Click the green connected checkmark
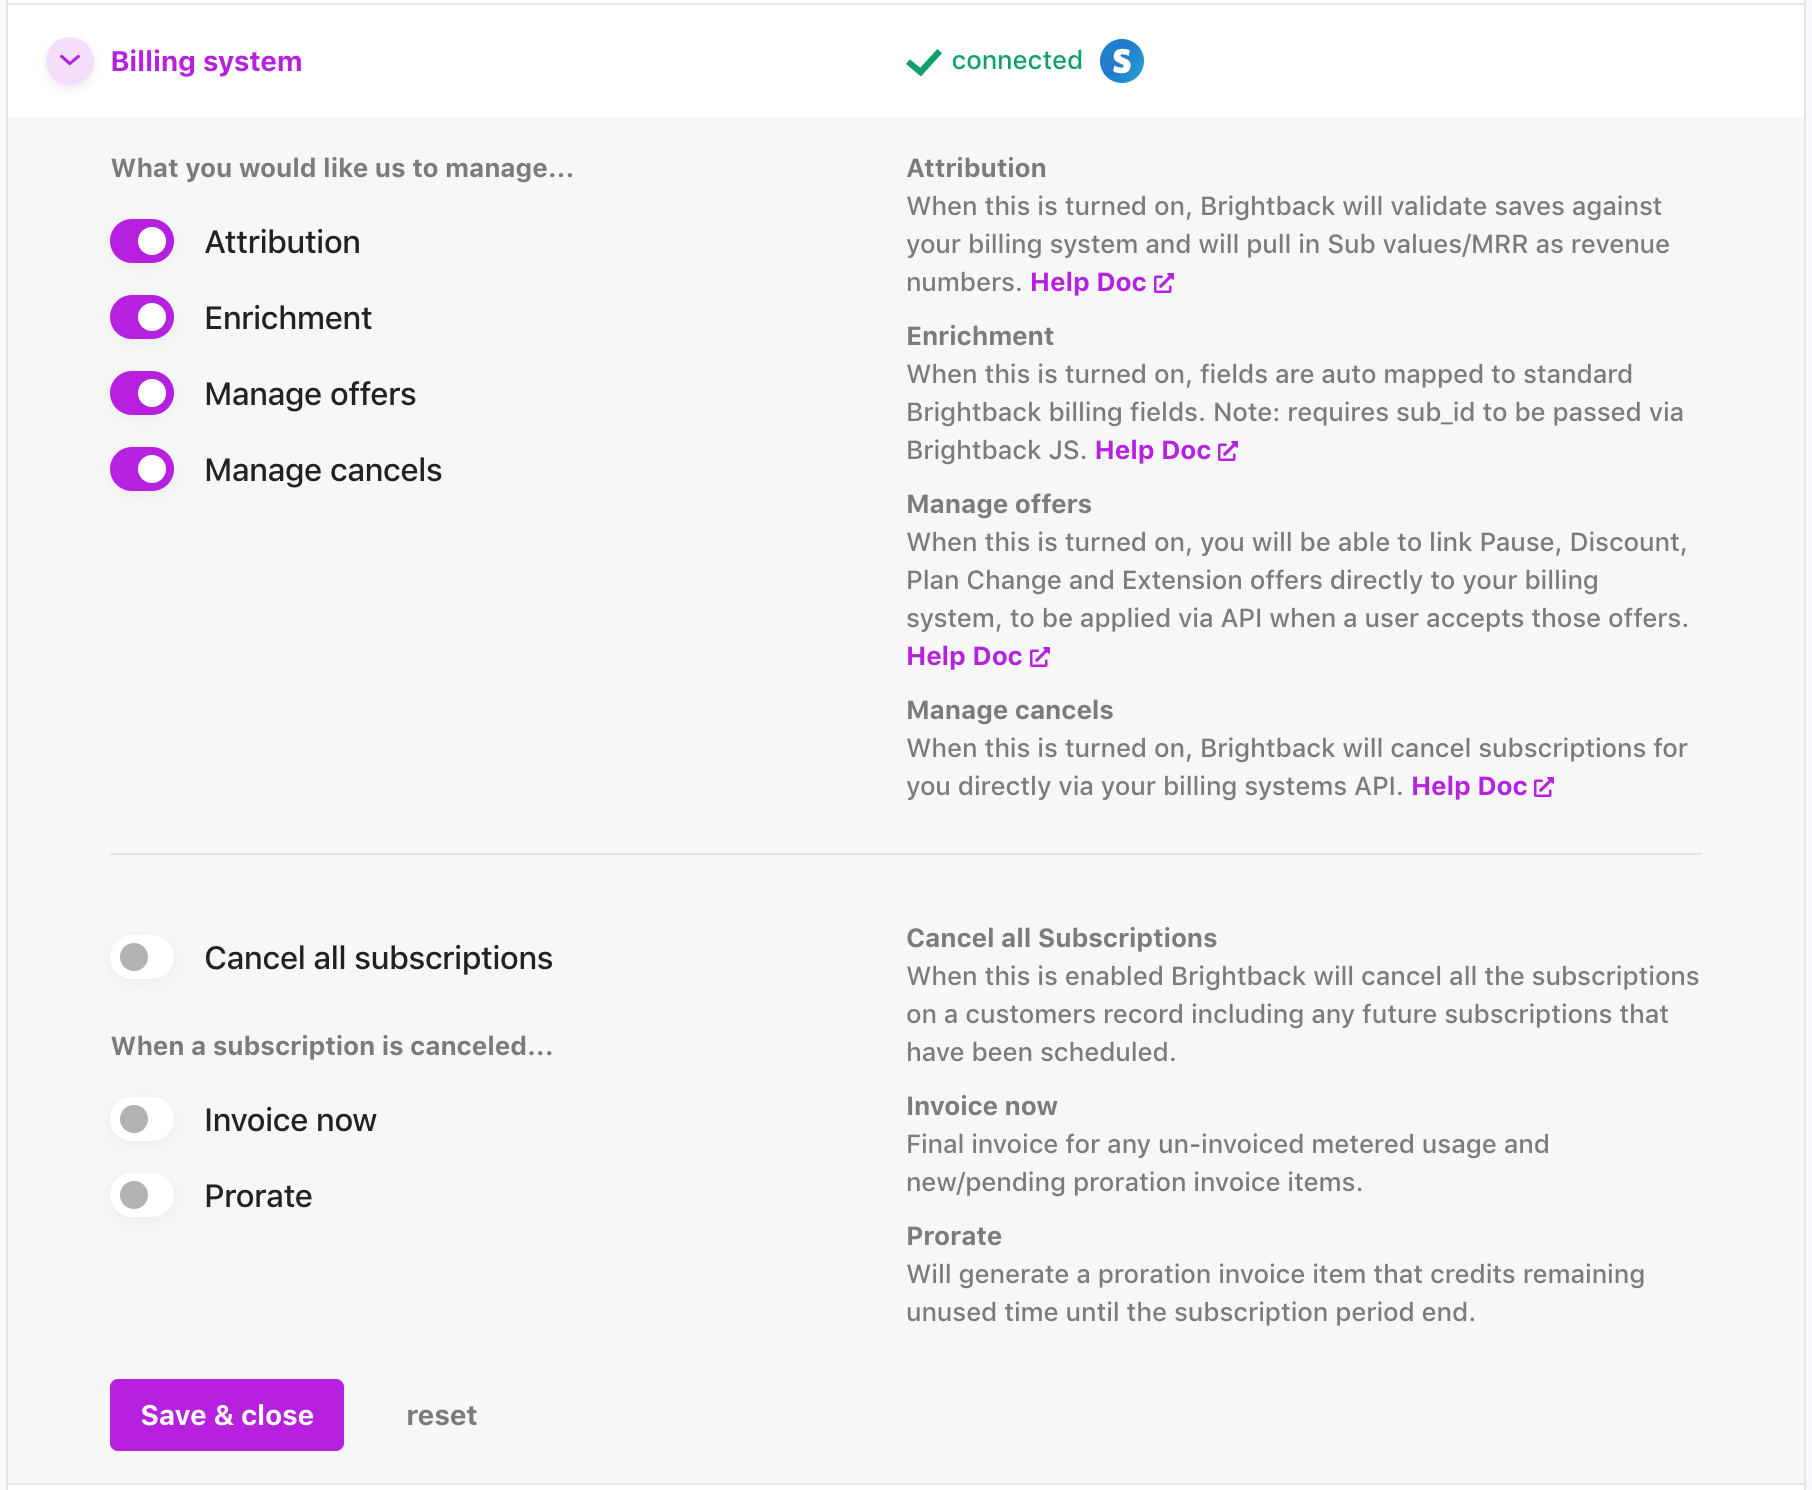The image size is (1812, 1490). click(921, 60)
